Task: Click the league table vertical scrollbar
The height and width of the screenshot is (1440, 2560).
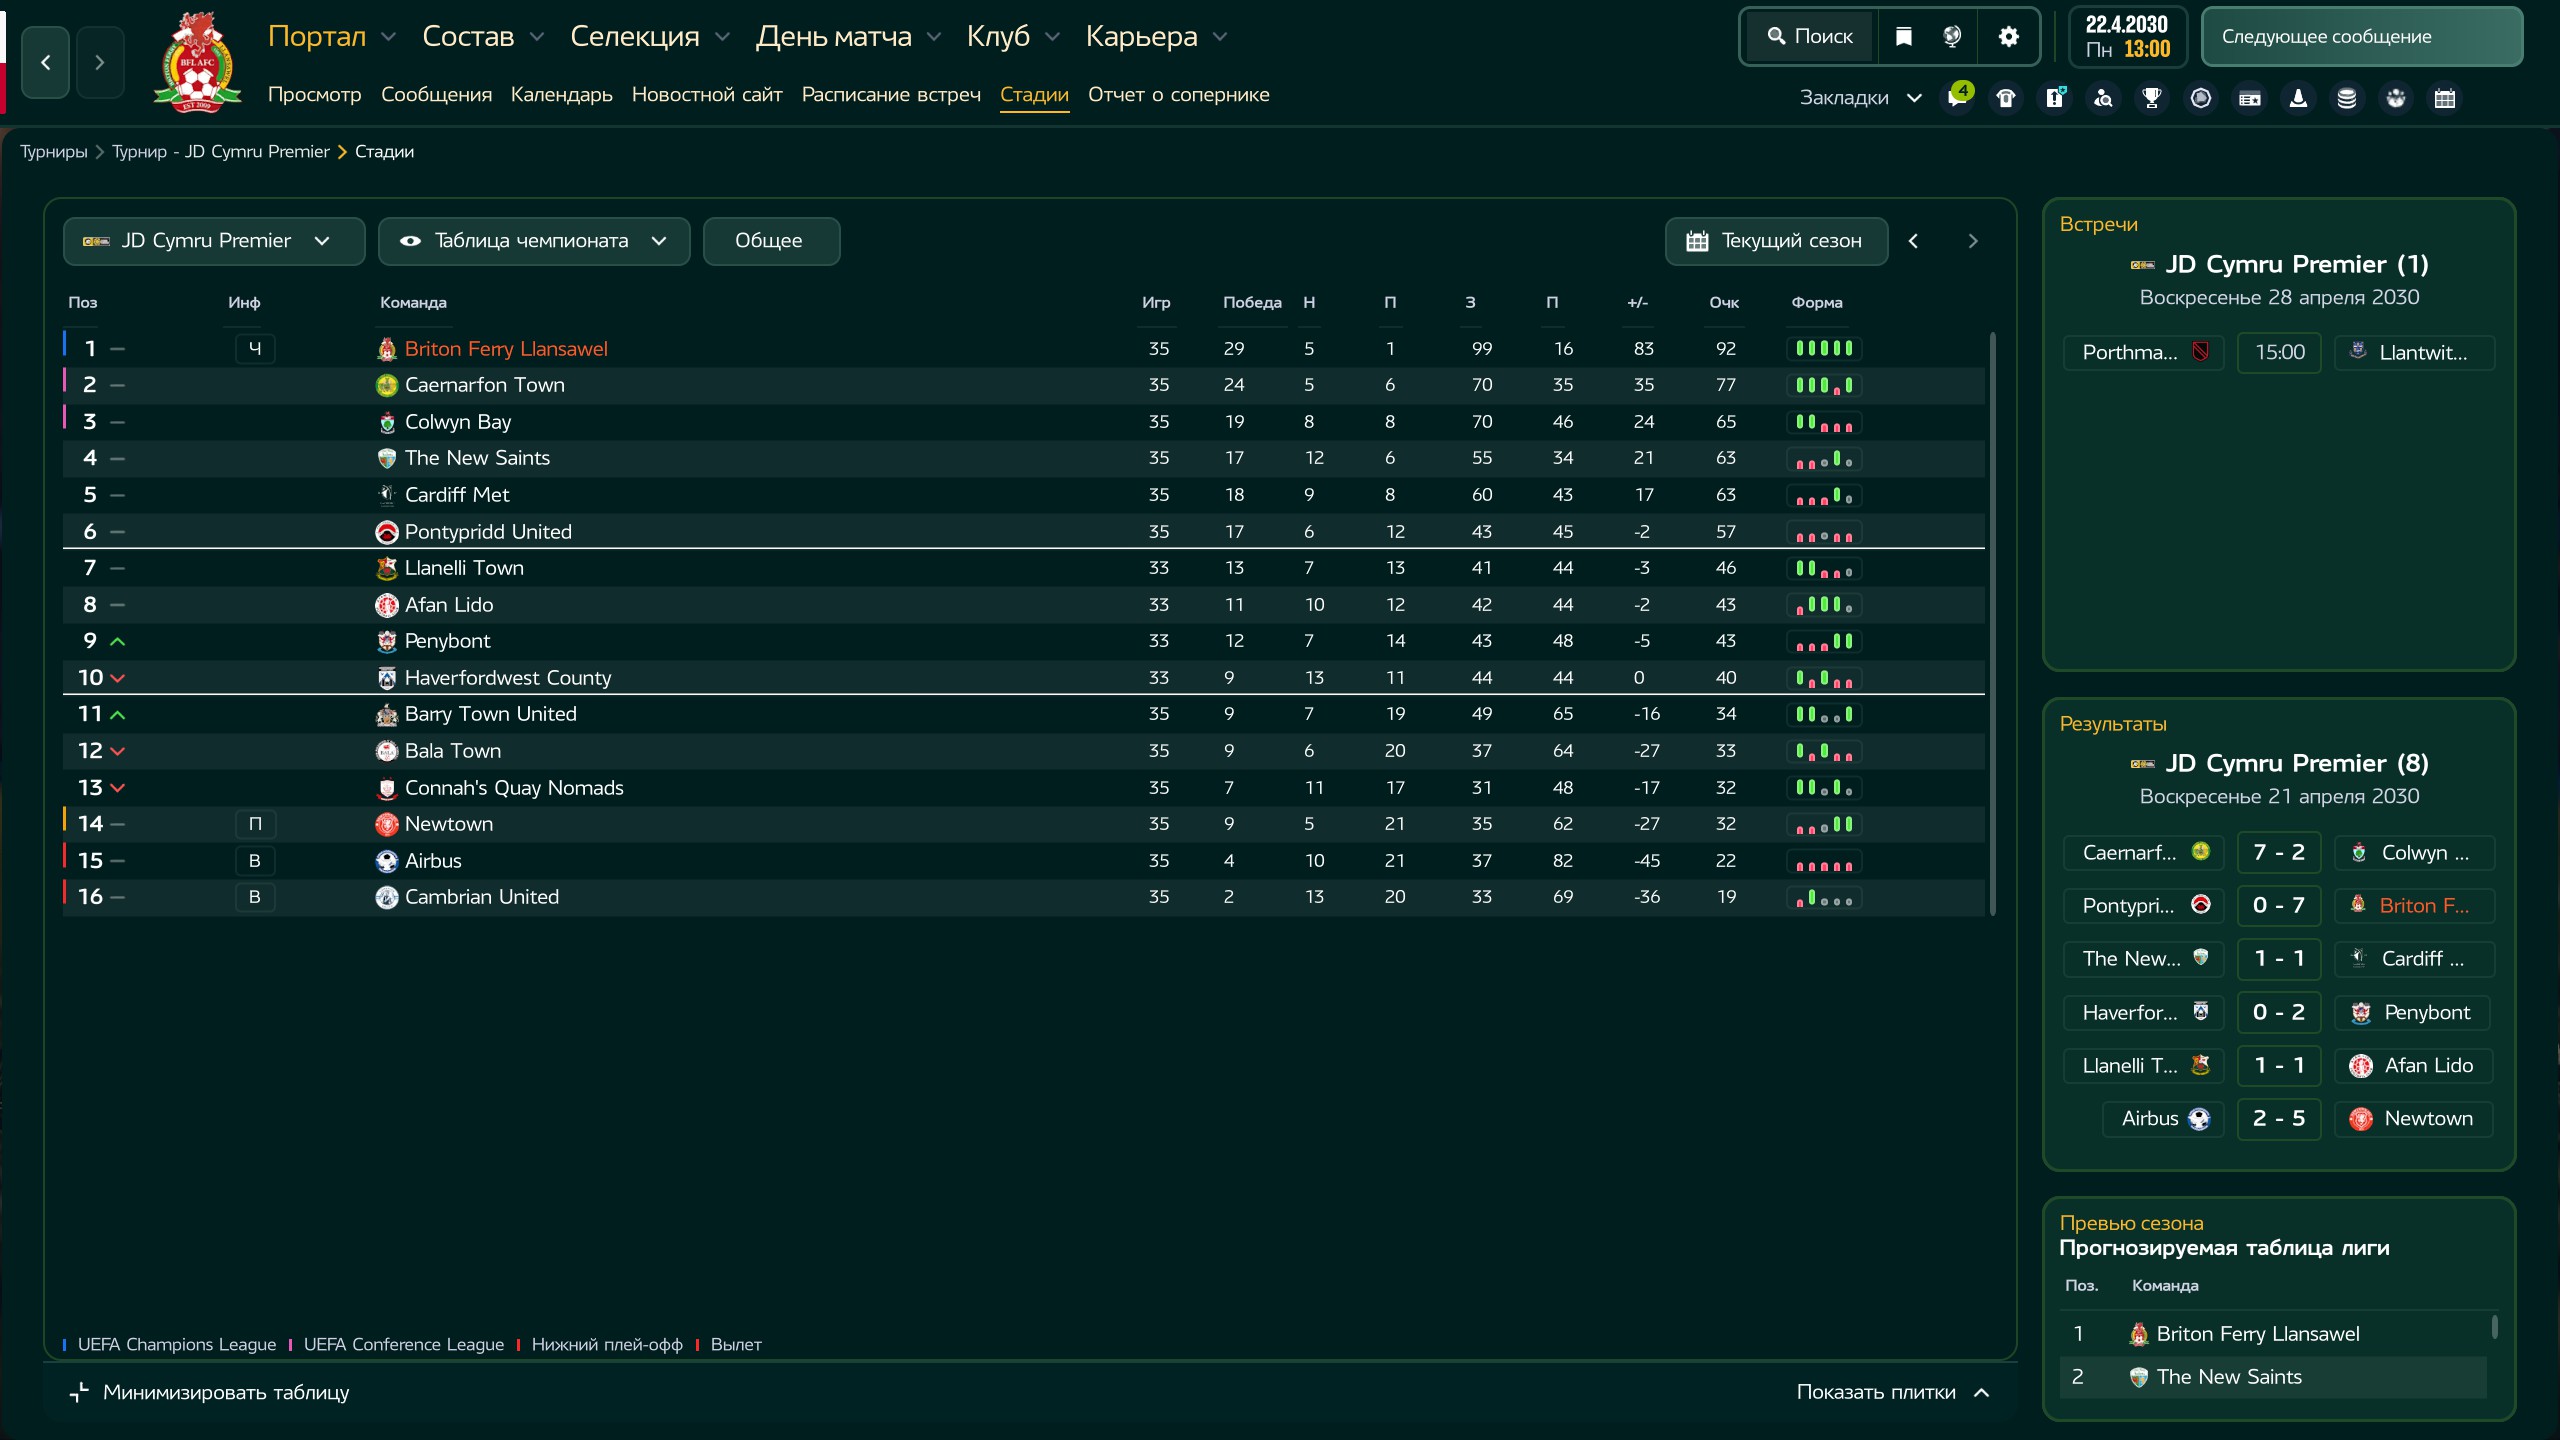Action: 1992,624
